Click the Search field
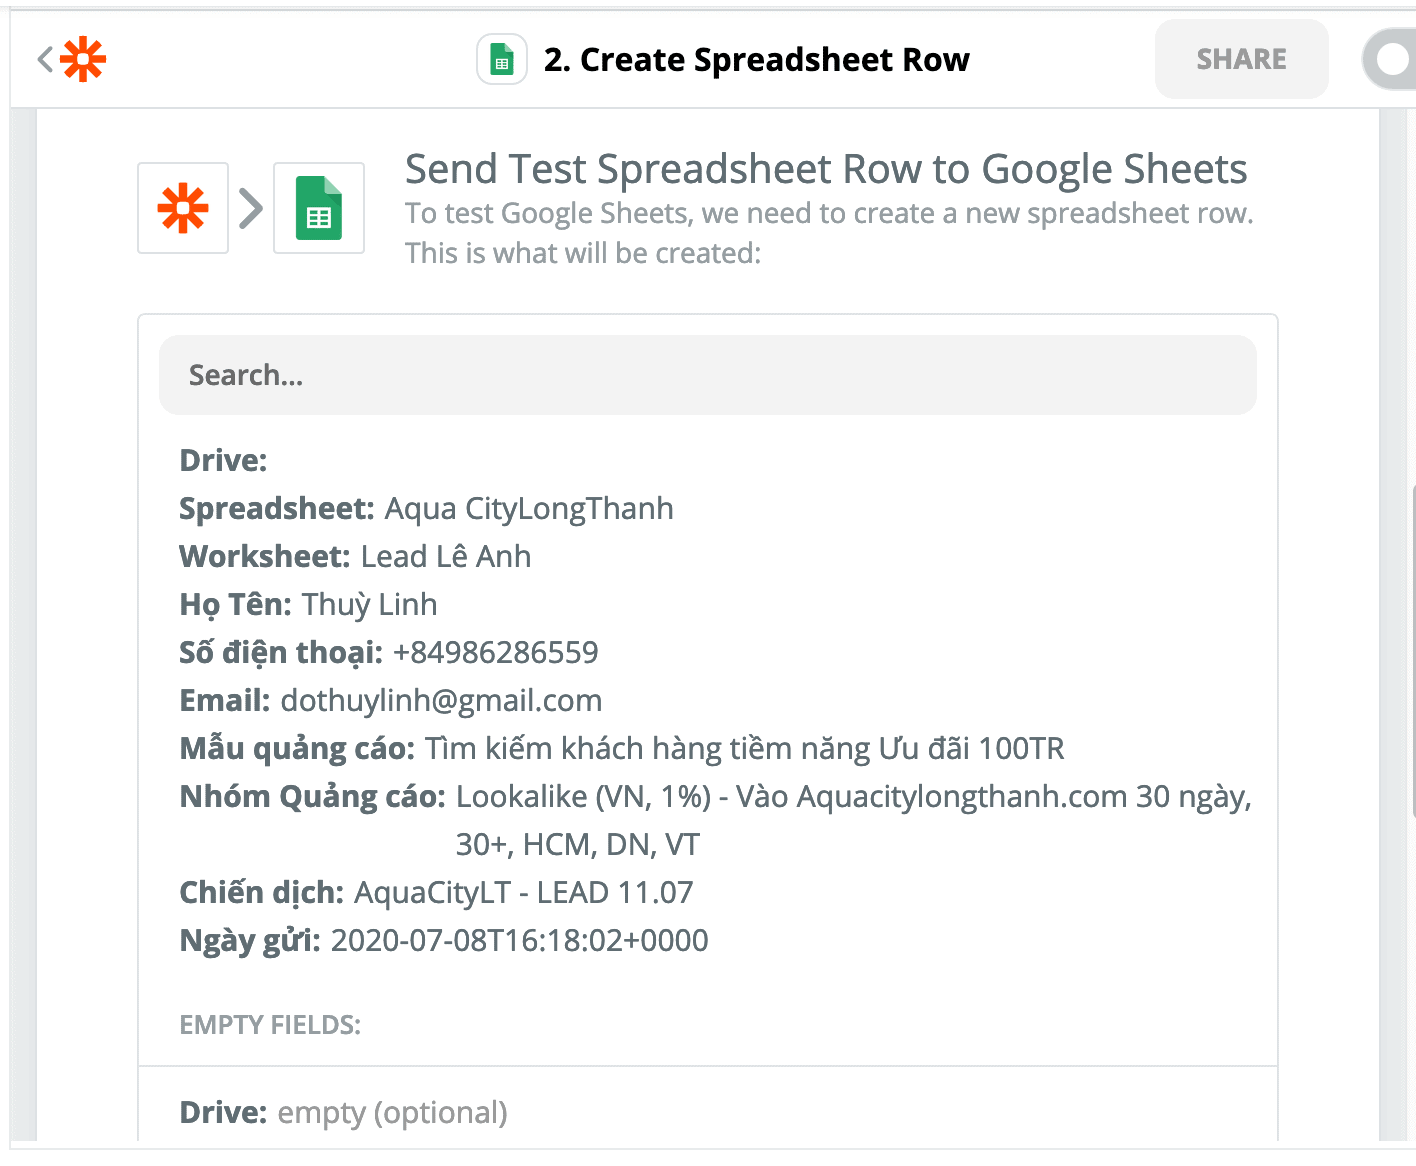This screenshot has width=1416, height=1166. point(708,375)
